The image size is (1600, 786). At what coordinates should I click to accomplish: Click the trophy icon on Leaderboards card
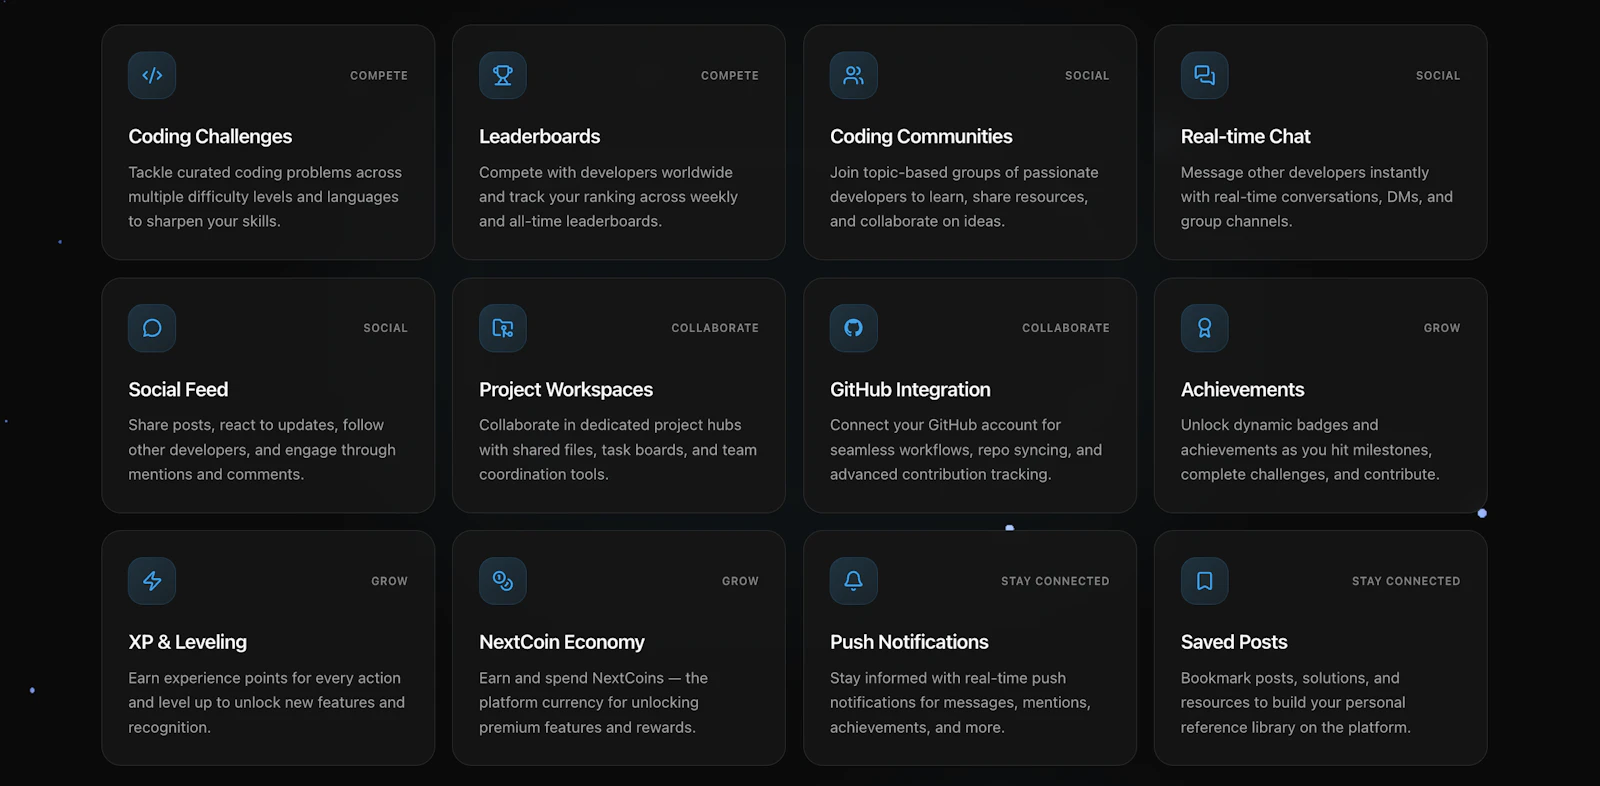tap(503, 75)
